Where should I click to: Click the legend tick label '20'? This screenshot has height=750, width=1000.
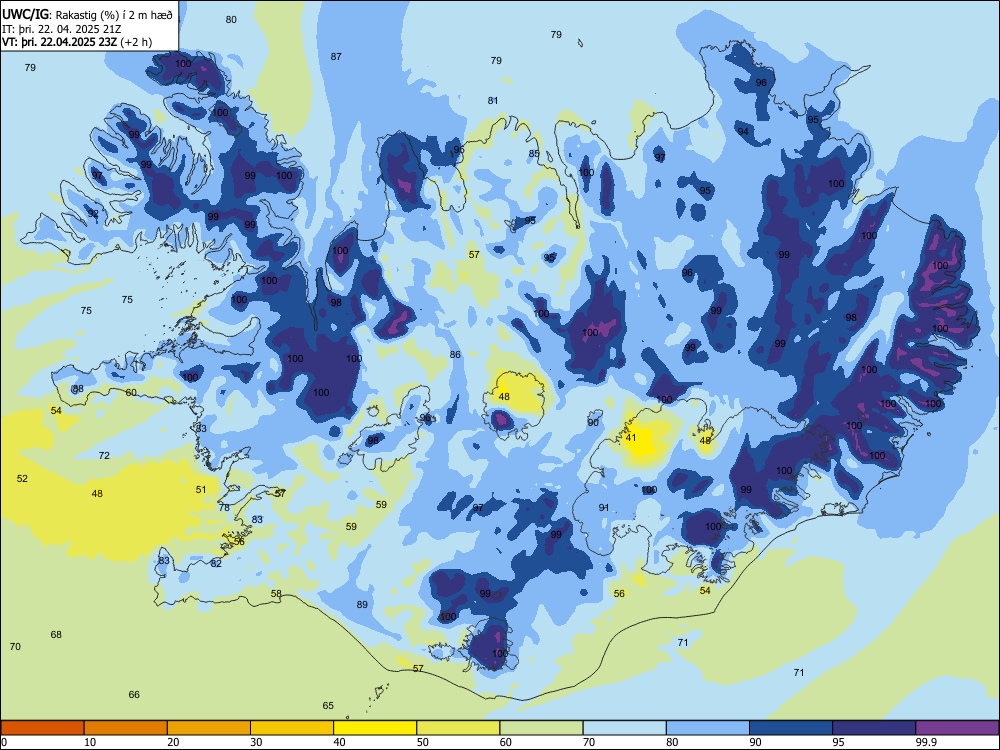pos(173,742)
